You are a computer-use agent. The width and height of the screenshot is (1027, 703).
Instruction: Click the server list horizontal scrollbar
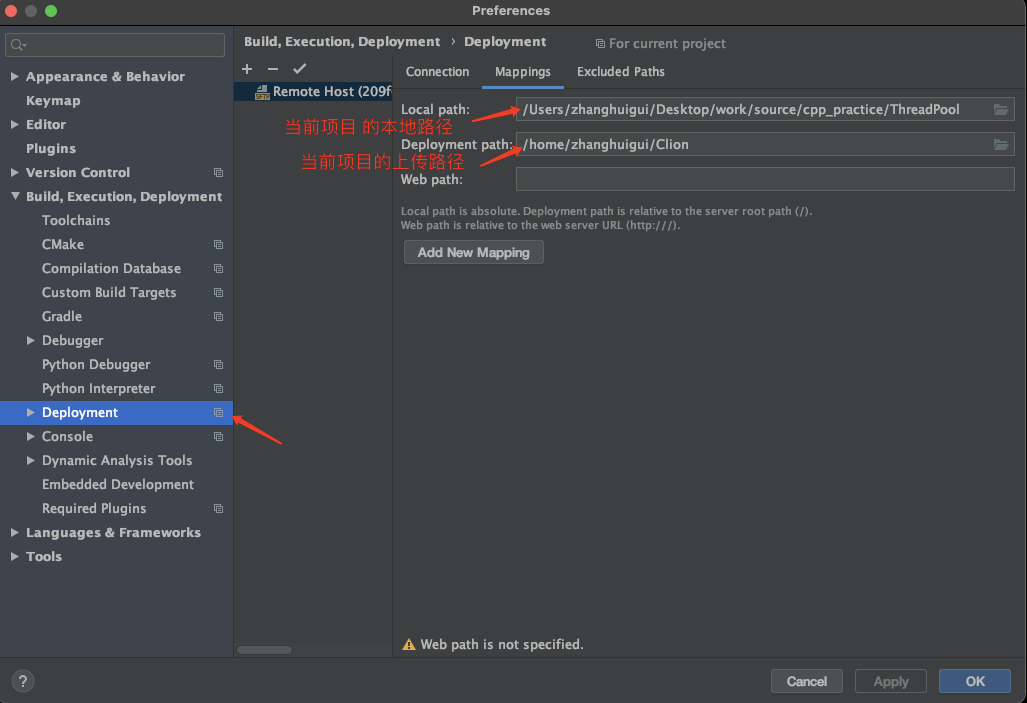265,650
